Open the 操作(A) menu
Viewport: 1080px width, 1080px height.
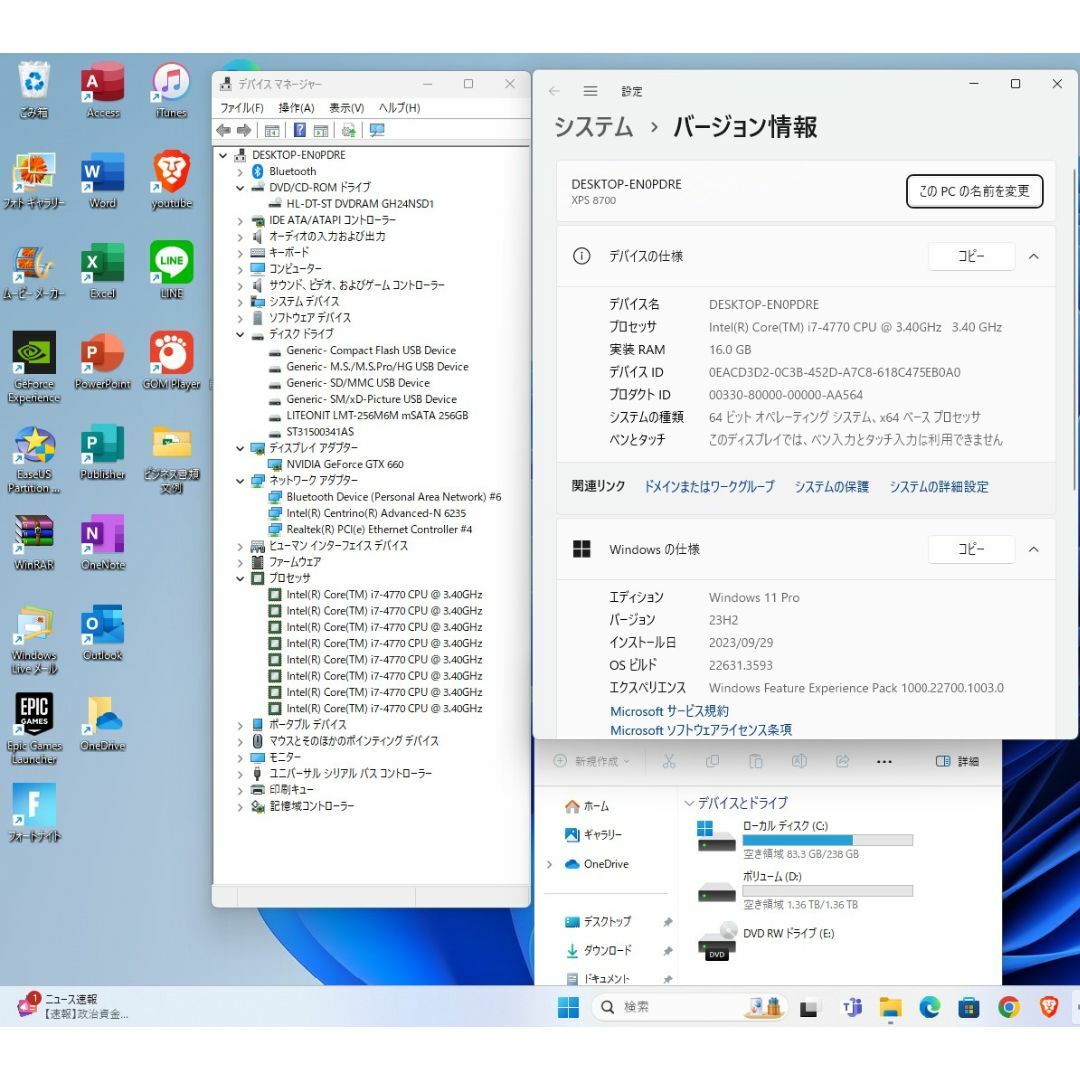(x=296, y=108)
